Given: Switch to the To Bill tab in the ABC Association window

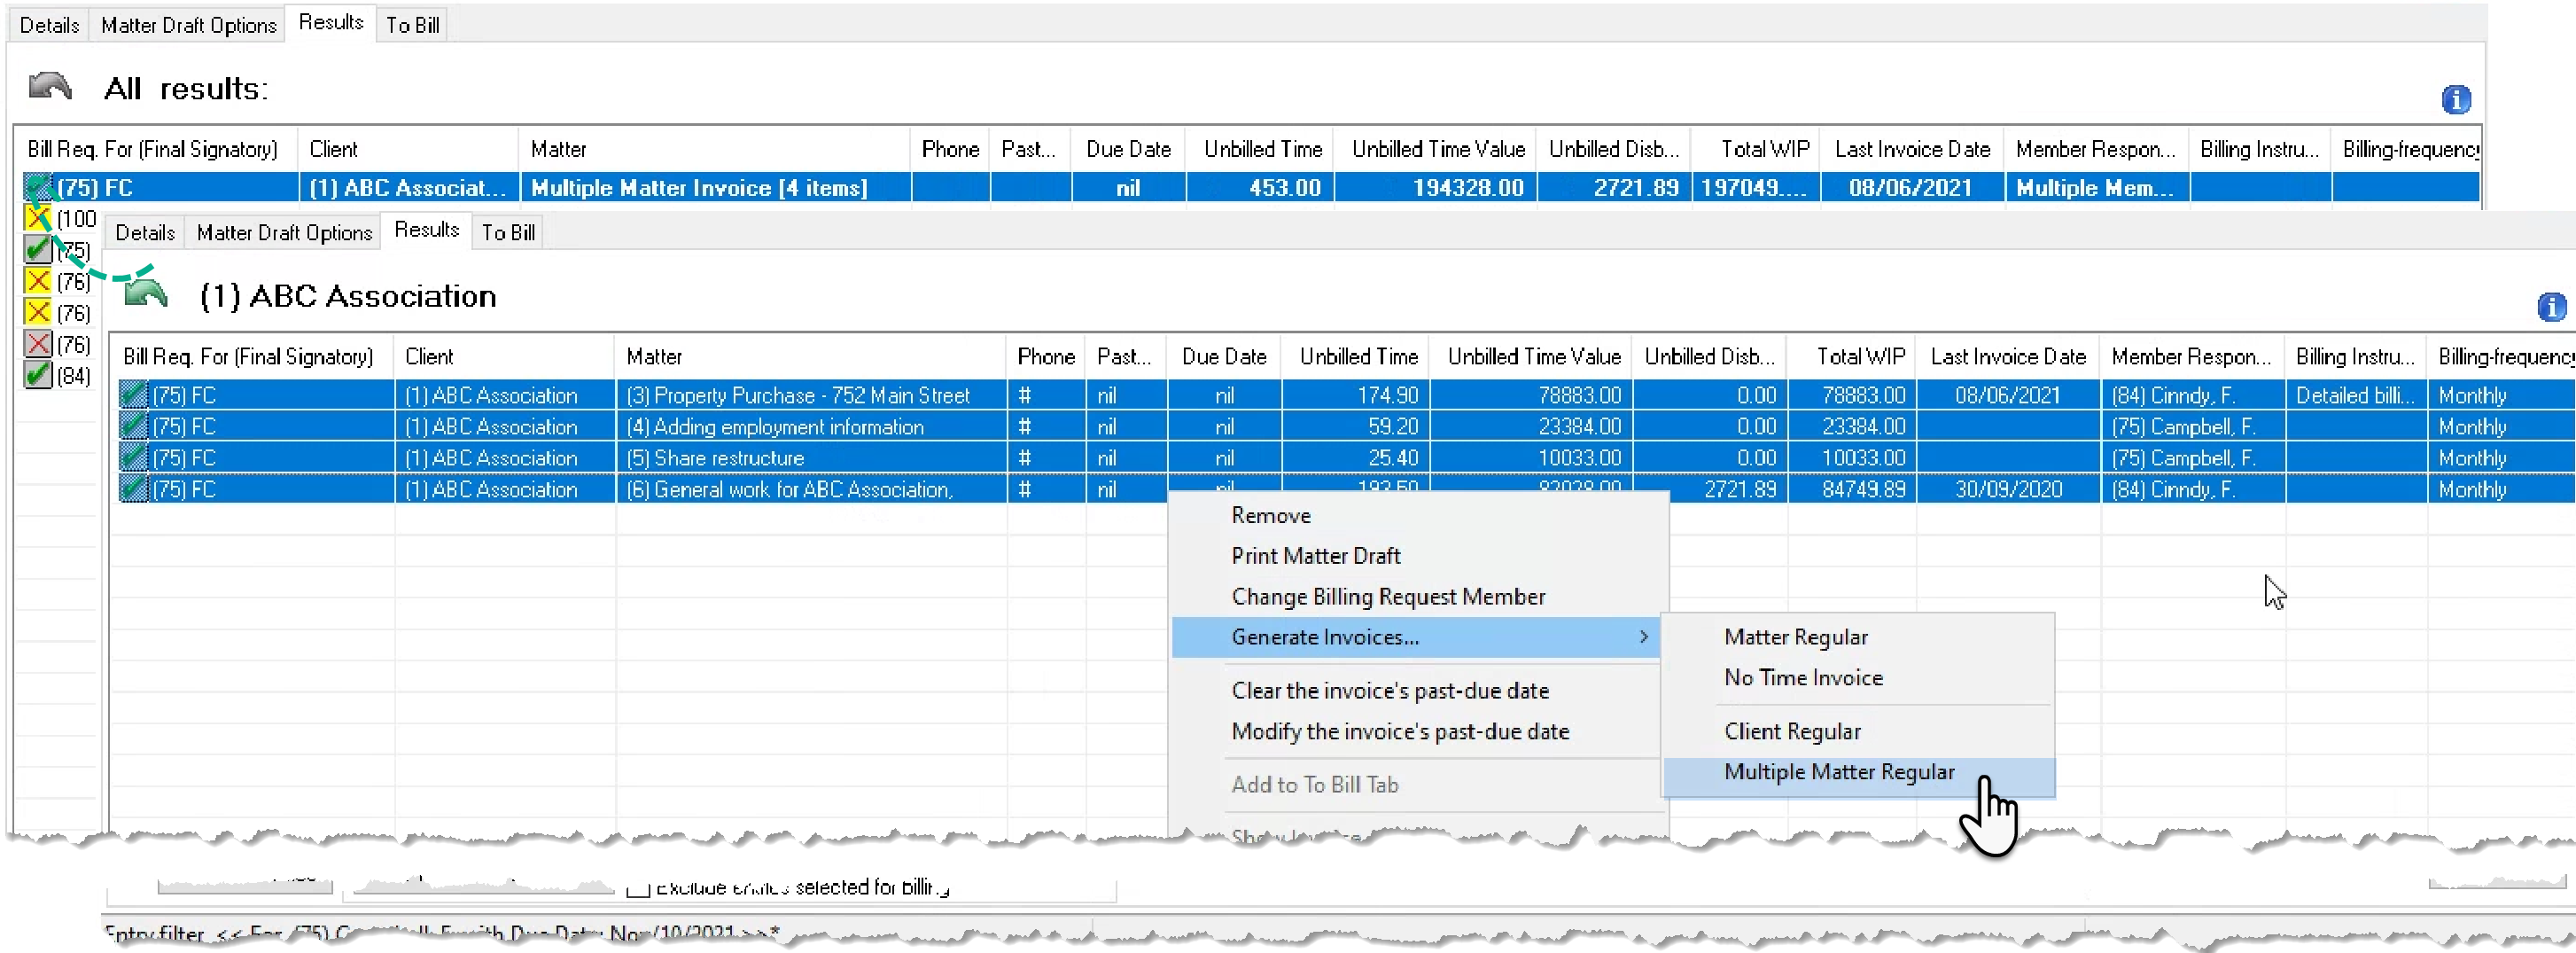Looking at the screenshot, I should tap(508, 232).
